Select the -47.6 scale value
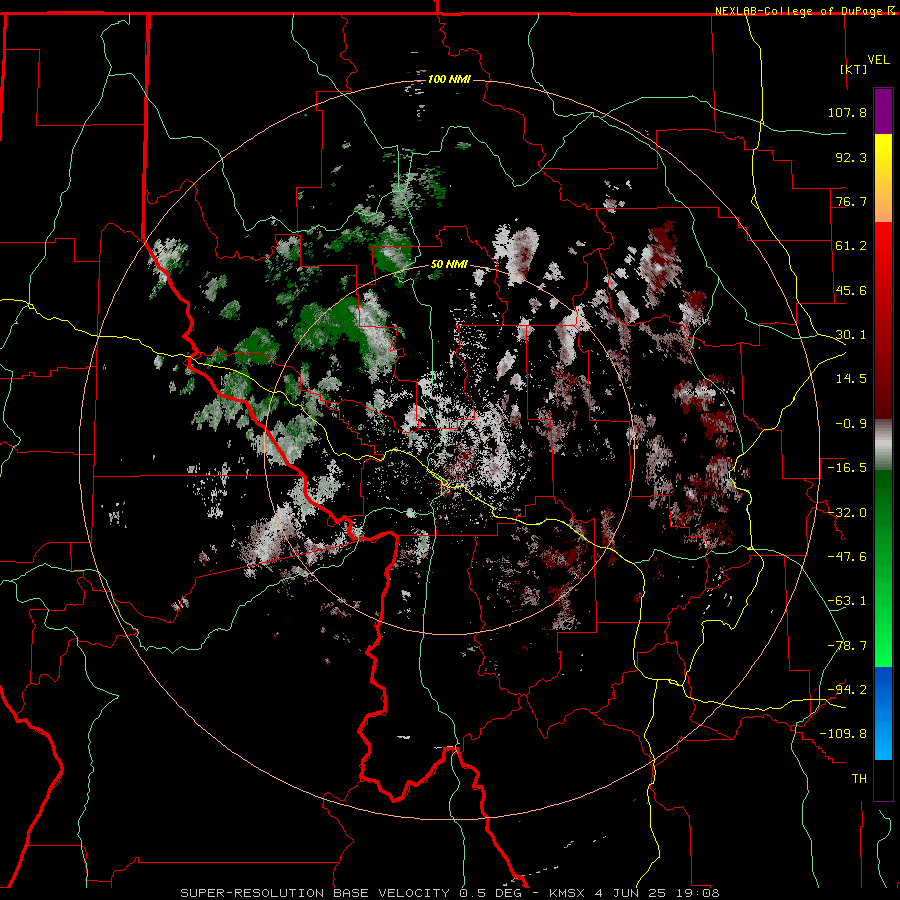The image size is (900, 900). click(847, 557)
